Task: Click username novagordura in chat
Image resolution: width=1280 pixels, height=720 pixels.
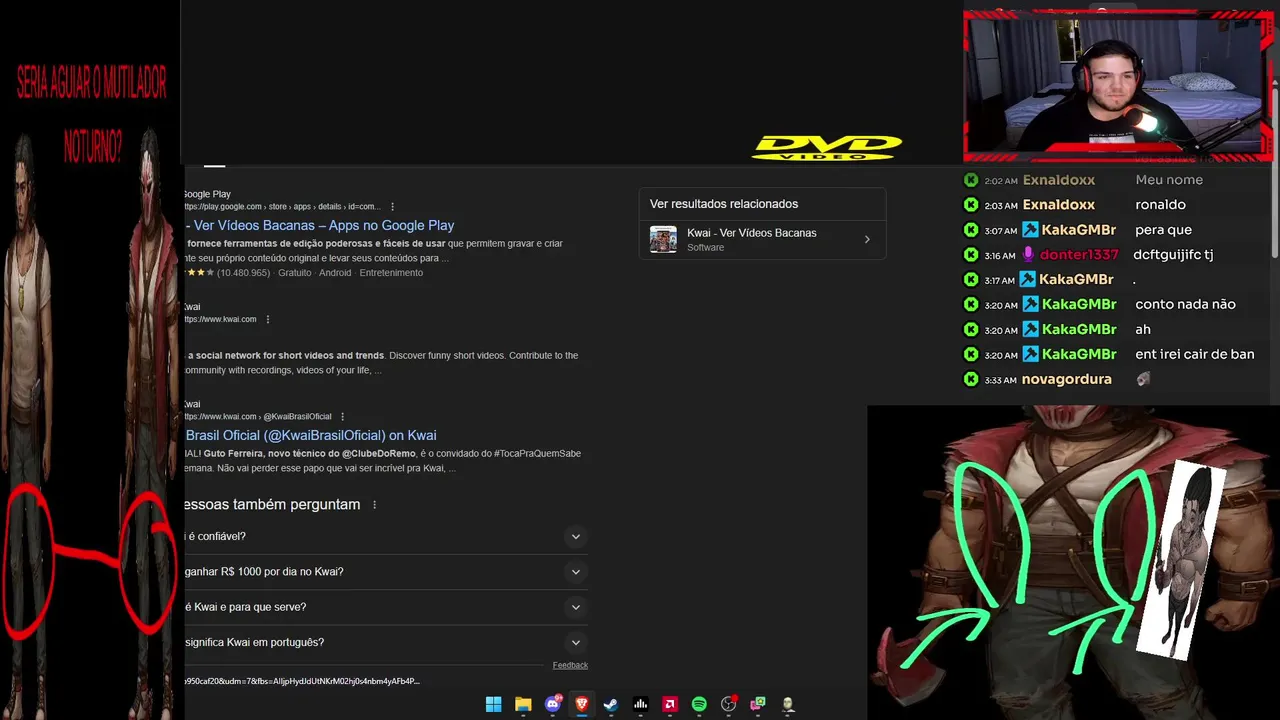Action: (1066, 379)
